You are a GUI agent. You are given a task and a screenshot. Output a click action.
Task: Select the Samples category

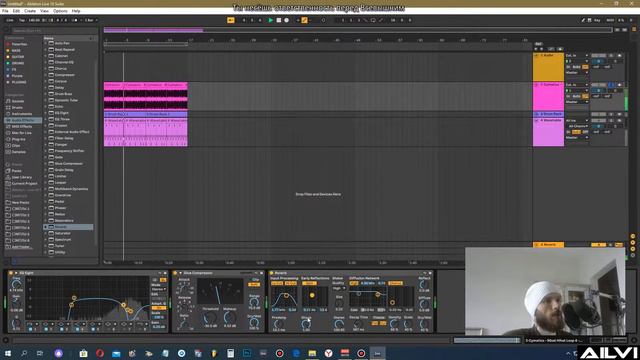tap(18, 152)
